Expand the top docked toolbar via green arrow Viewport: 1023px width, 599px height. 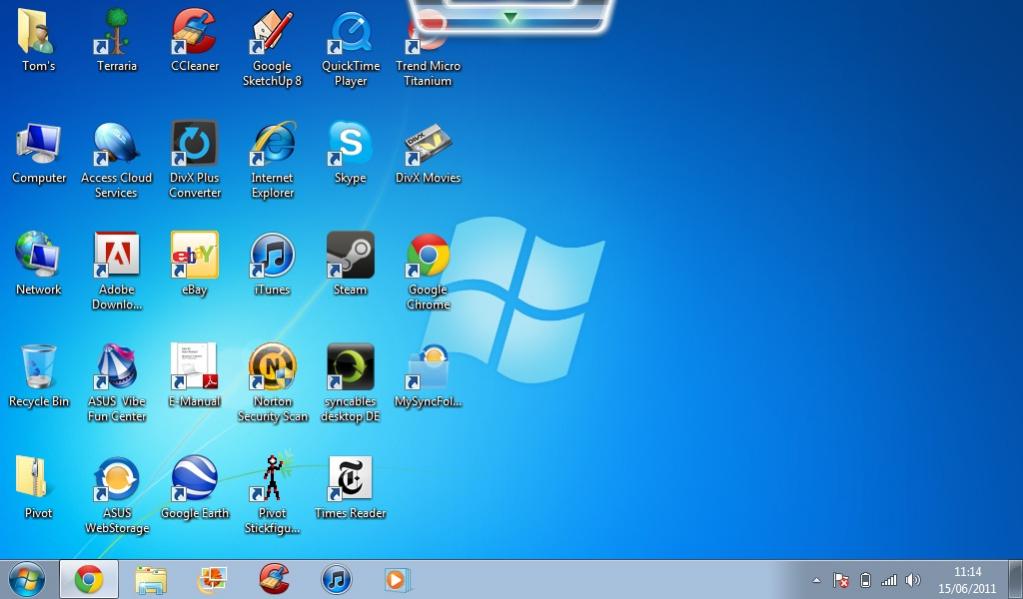tap(511, 17)
